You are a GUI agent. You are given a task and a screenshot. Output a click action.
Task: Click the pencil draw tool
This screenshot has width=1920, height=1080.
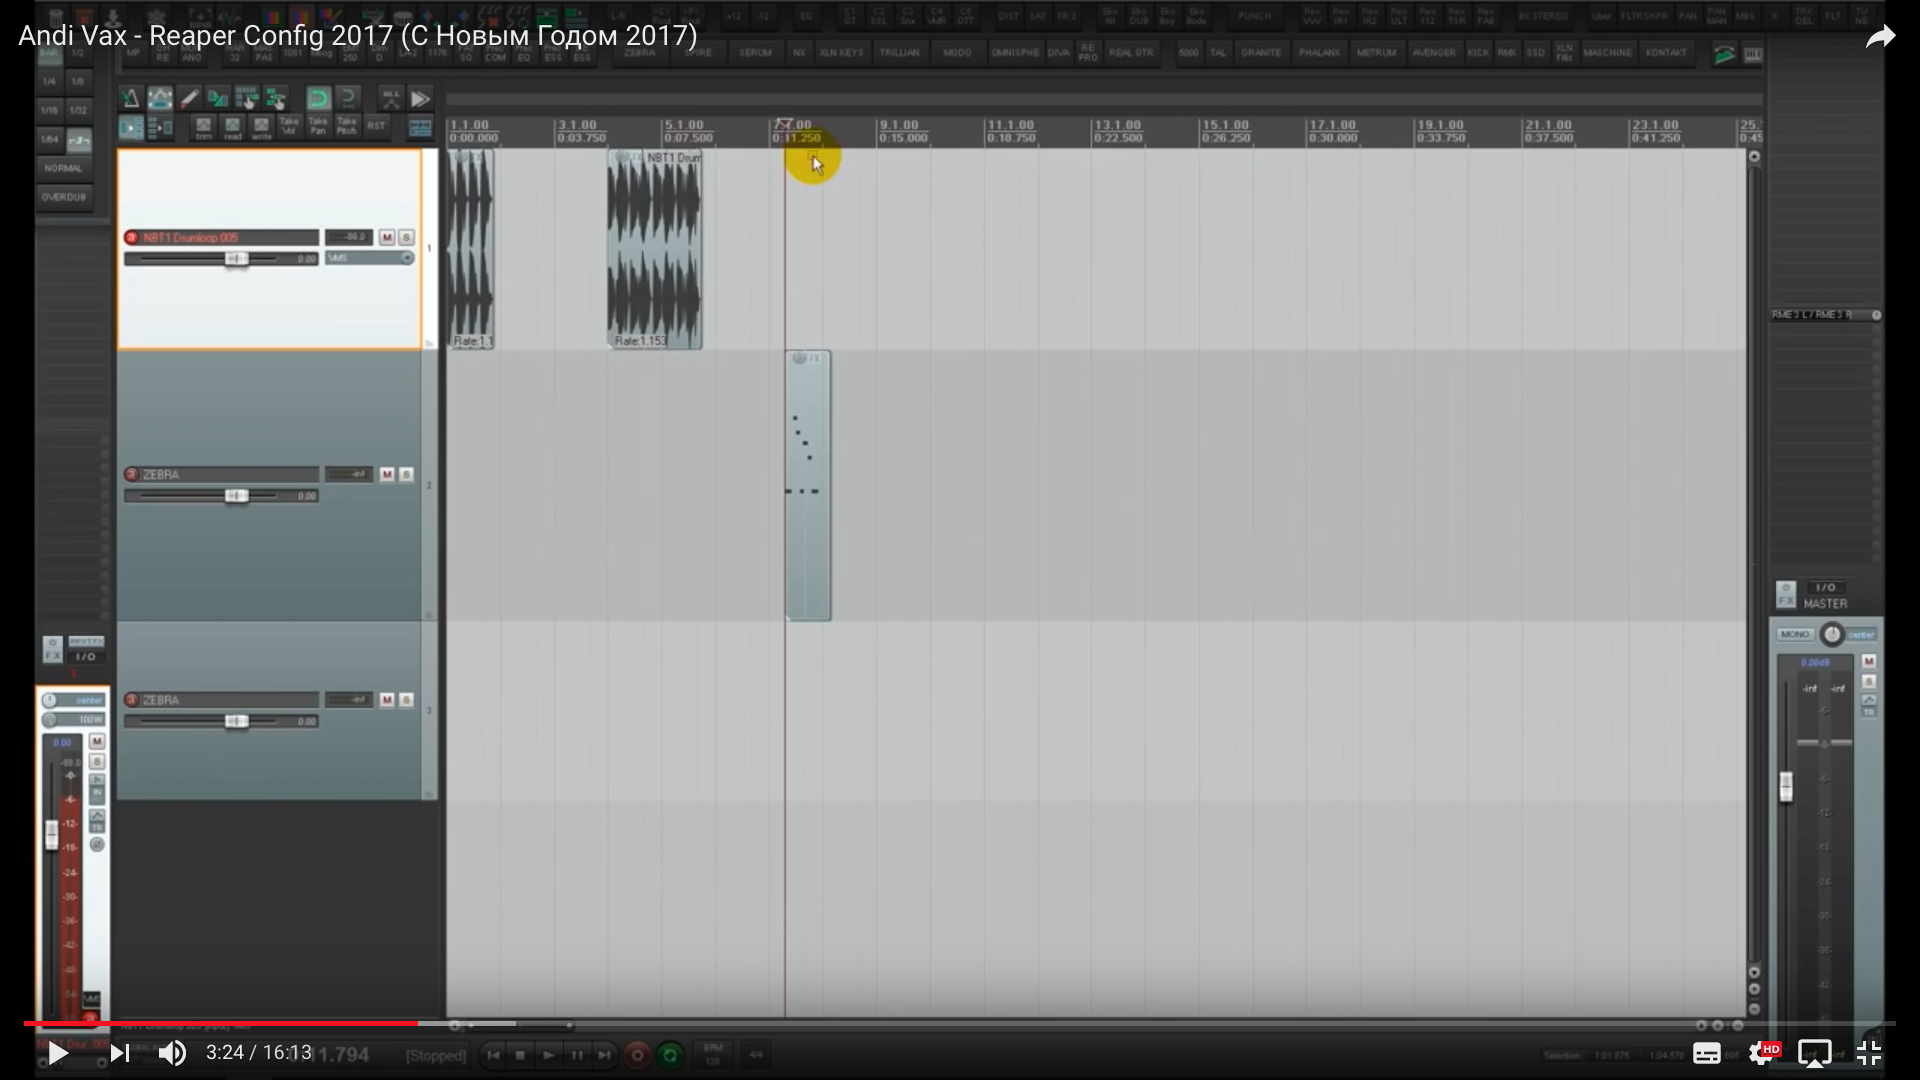click(x=189, y=98)
